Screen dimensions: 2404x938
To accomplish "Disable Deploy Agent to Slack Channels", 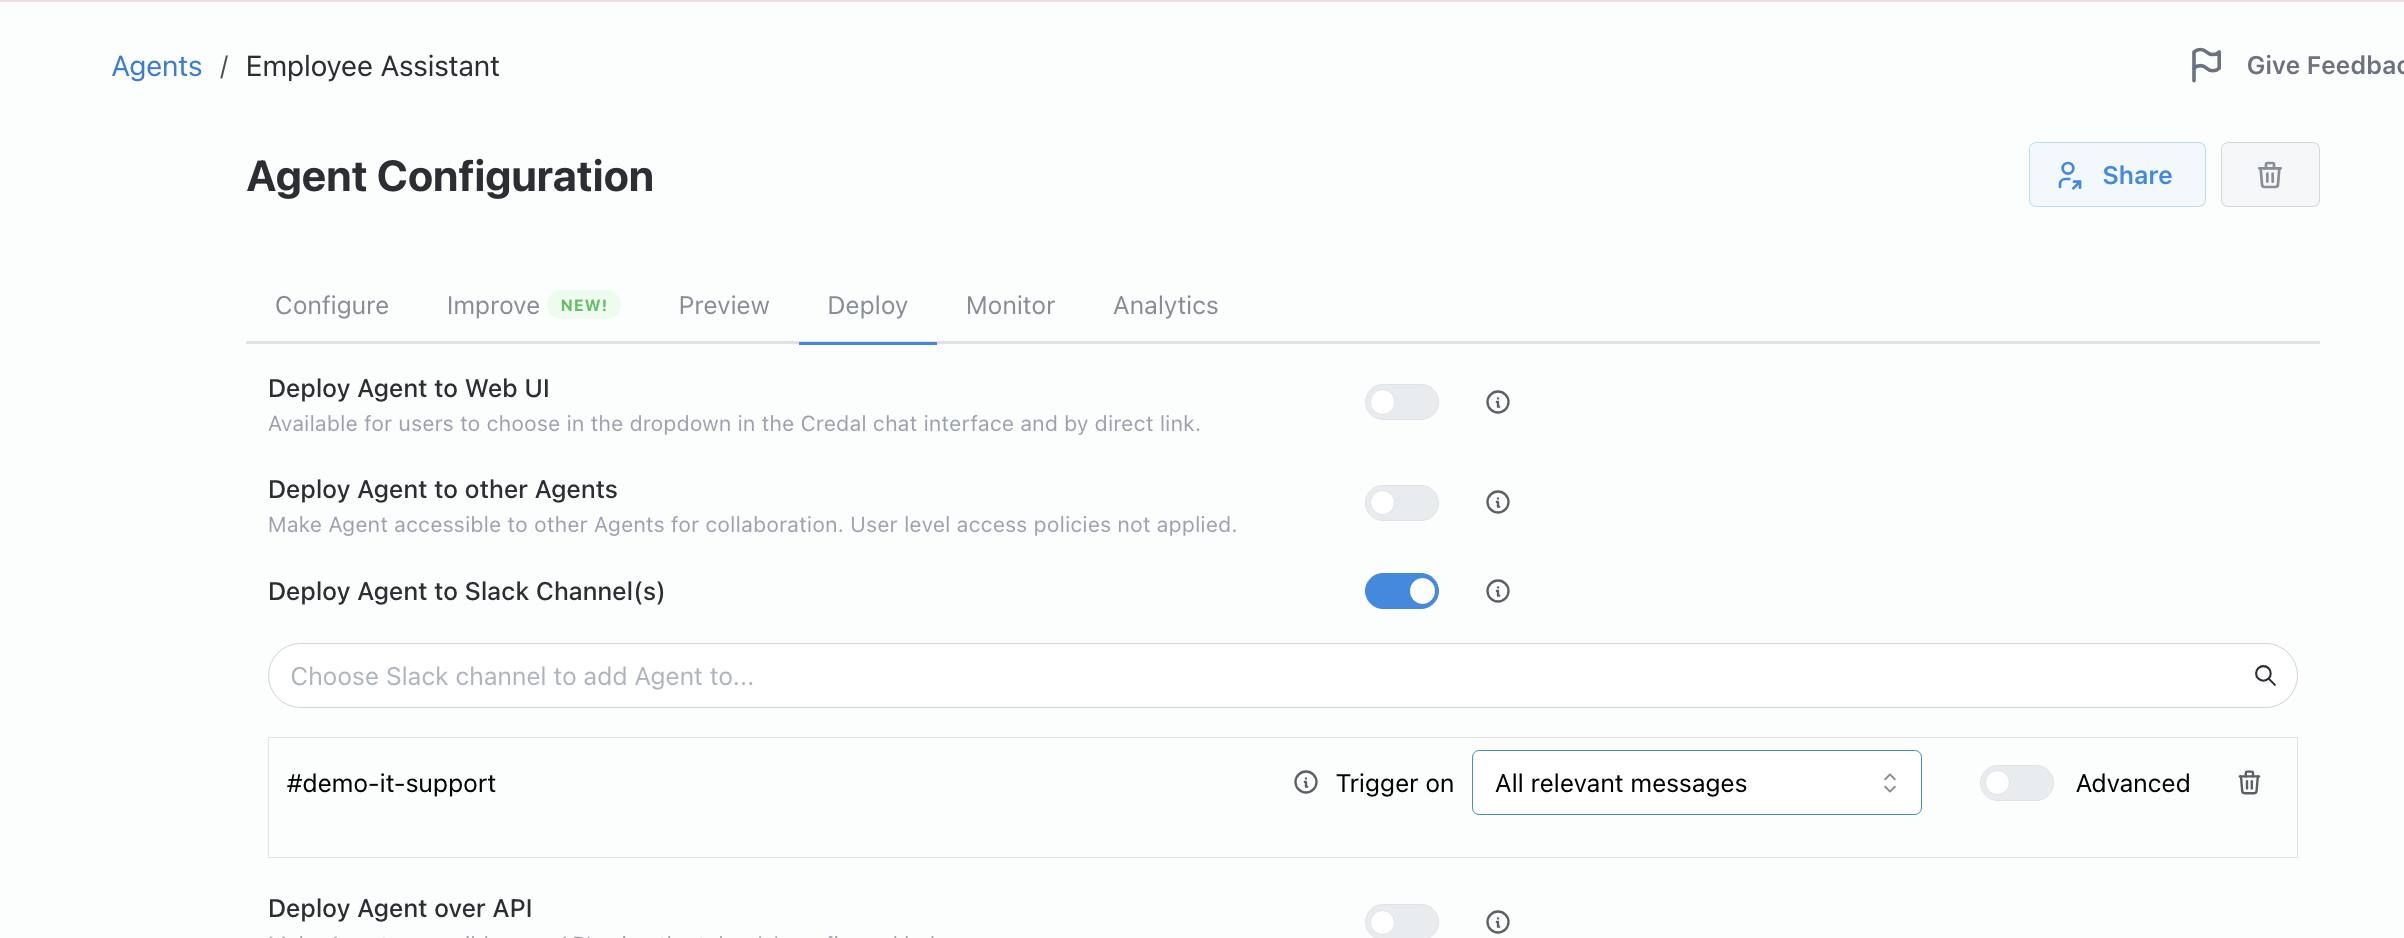I will tap(1401, 591).
